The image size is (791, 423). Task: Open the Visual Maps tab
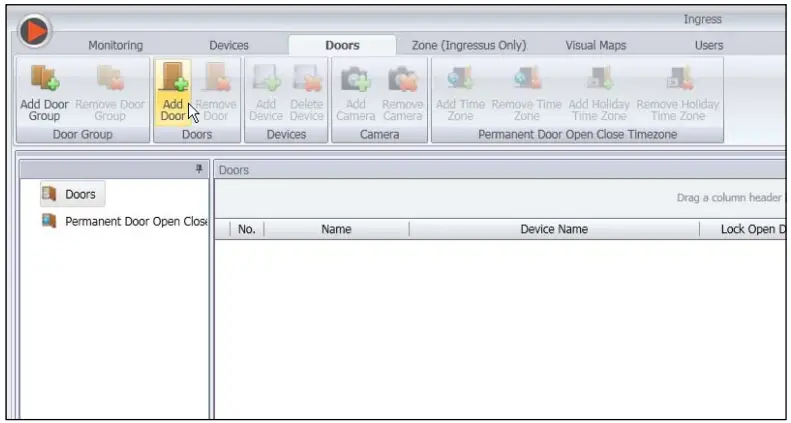coord(596,45)
